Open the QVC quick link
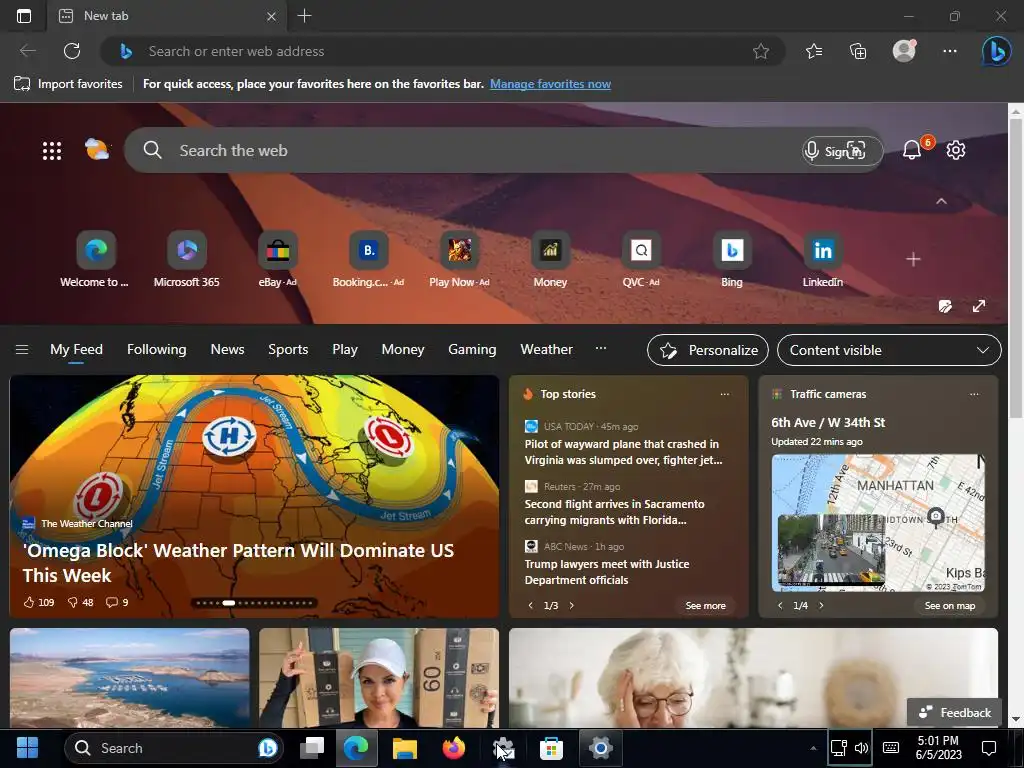The width and height of the screenshot is (1024, 768). [x=641, y=259]
